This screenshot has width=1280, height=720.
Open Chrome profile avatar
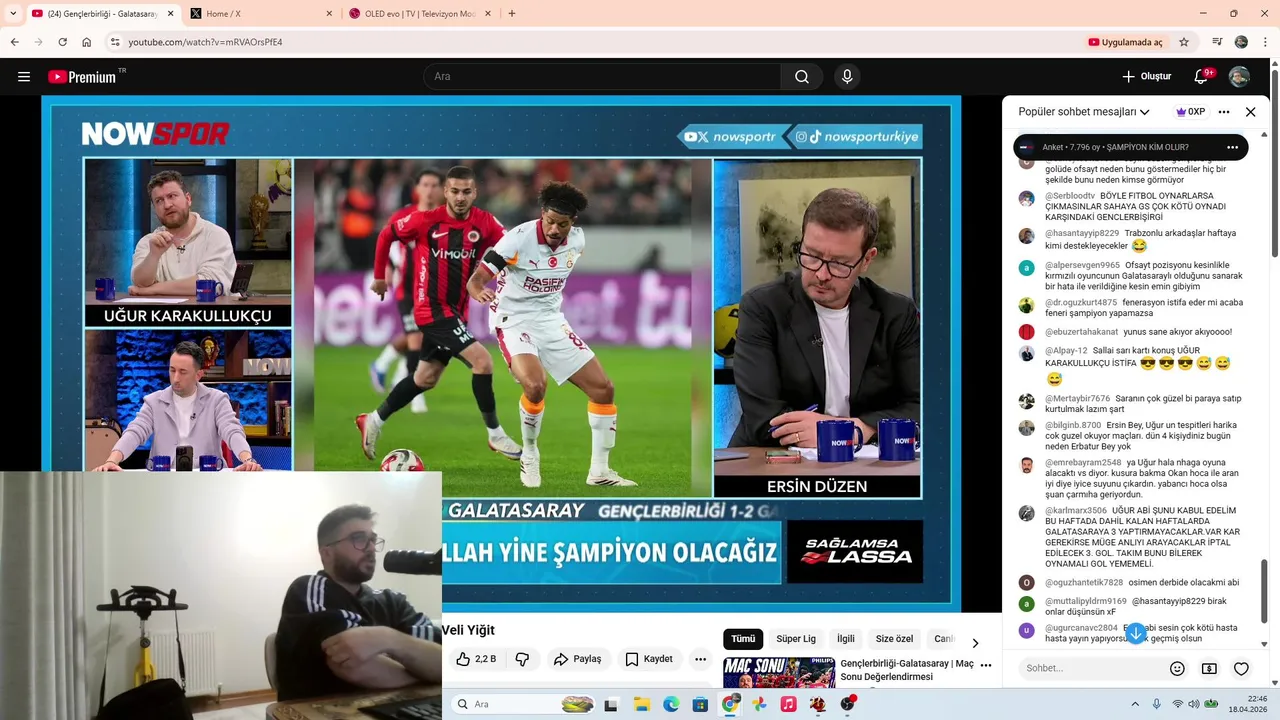(x=1241, y=42)
